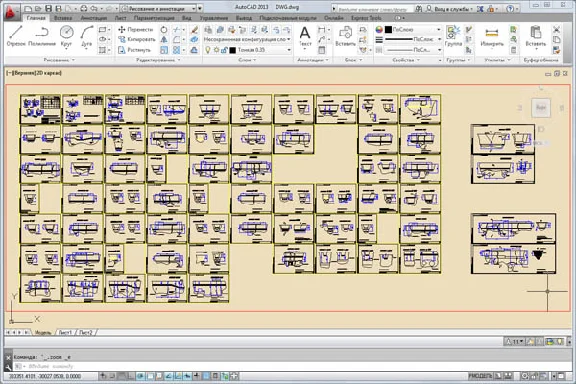
Task: Click the Копировать (Copy) command
Action: pyautogui.click(x=137, y=39)
